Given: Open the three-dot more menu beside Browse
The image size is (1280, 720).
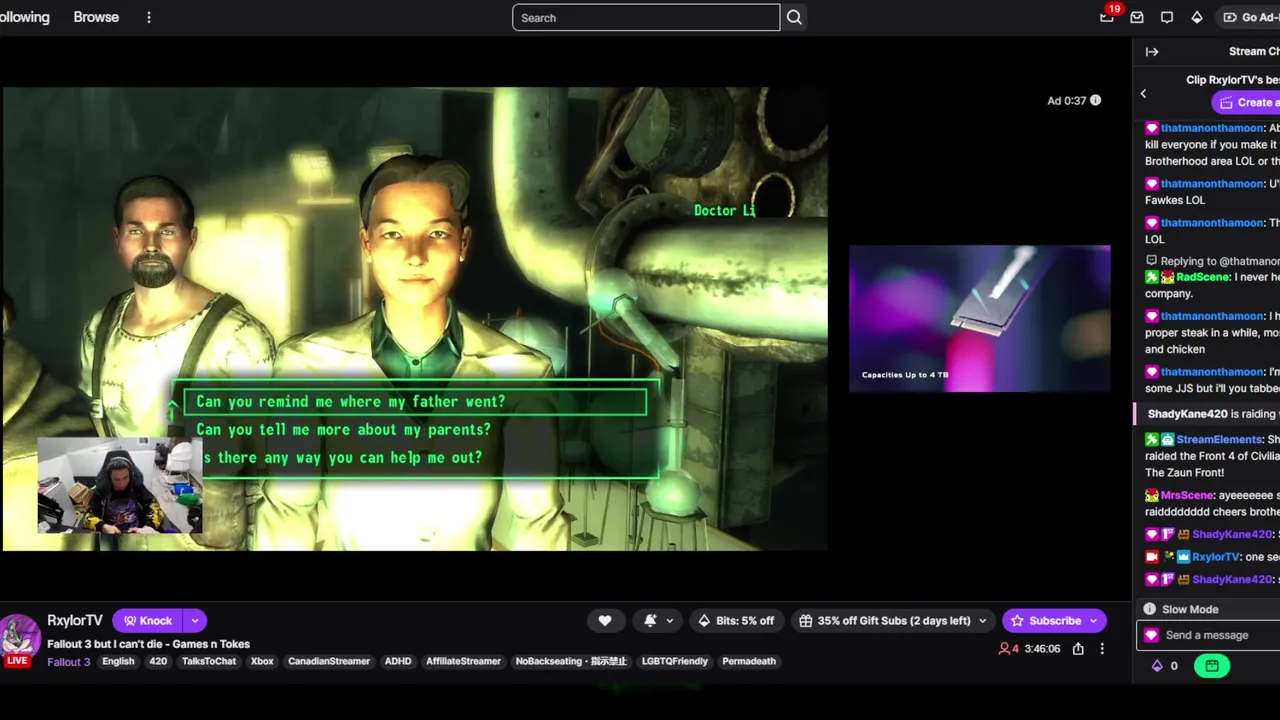Looking at the screenshot, I should 149,17.
